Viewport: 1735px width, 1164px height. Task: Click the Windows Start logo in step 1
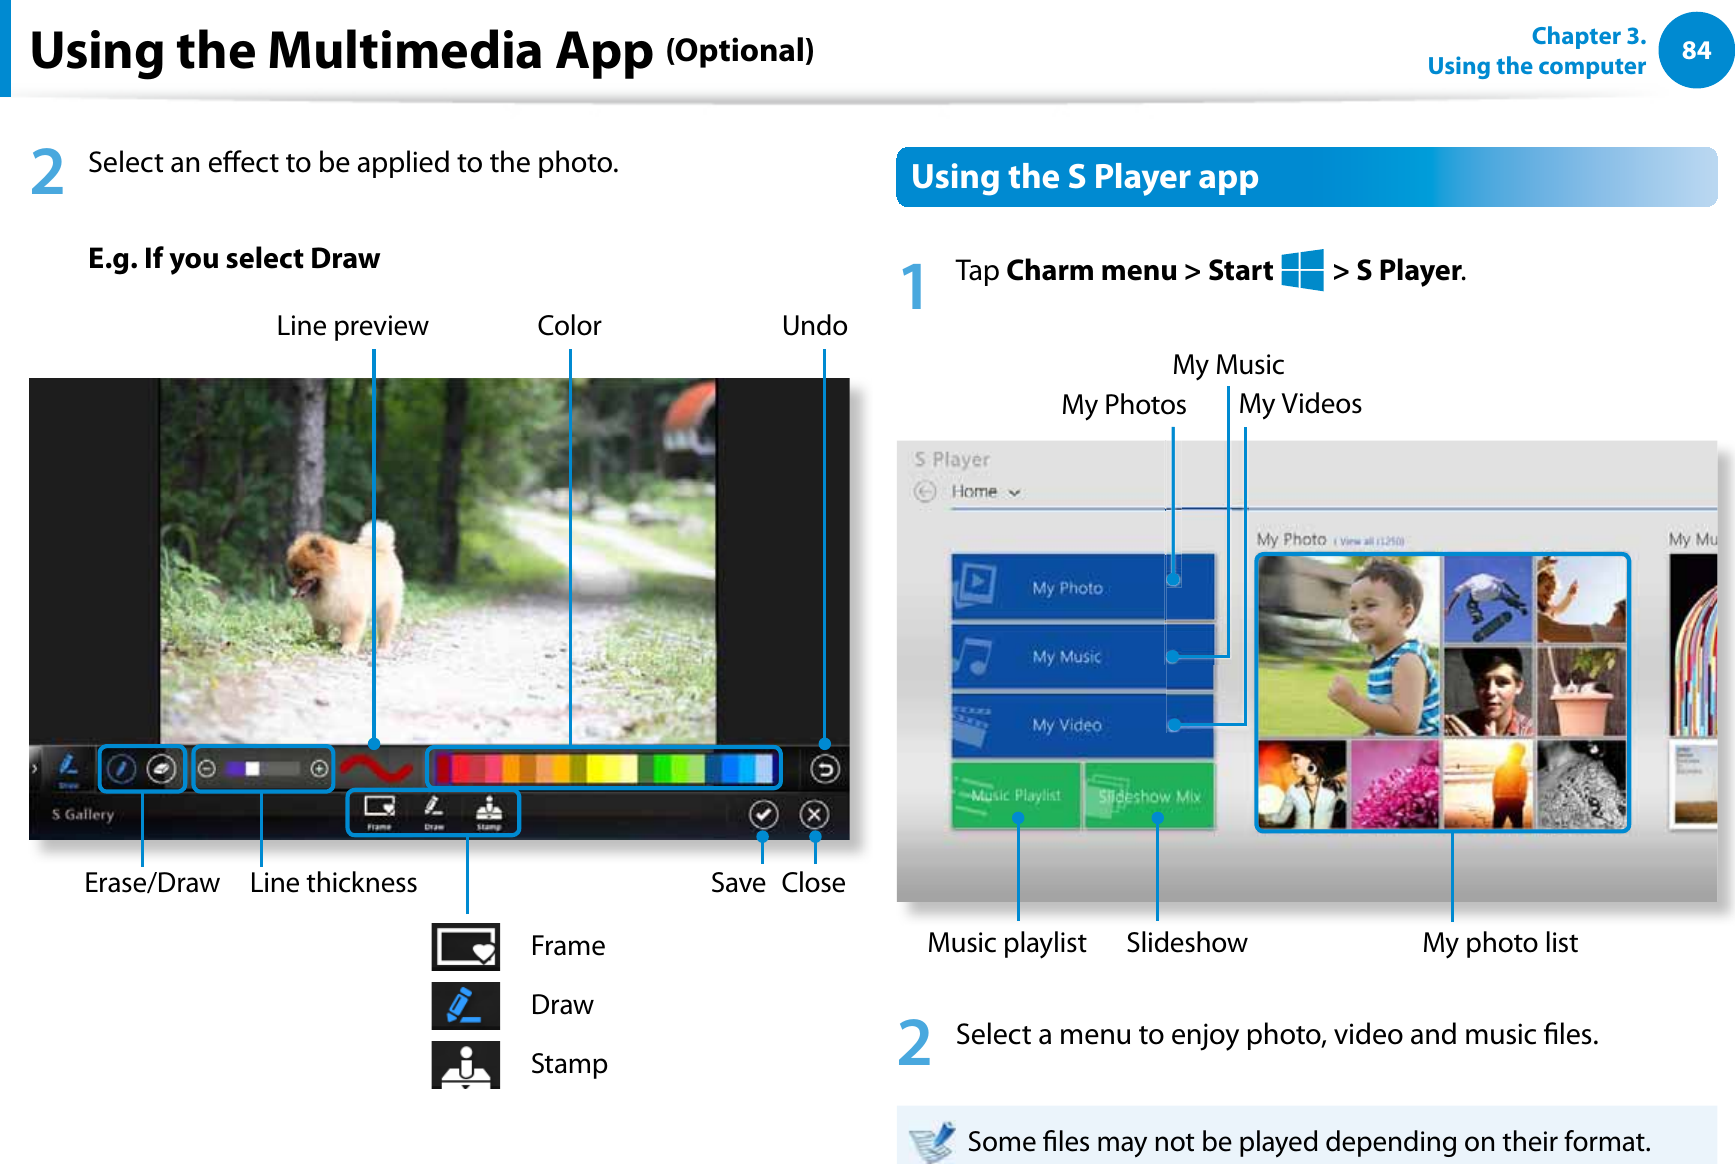[1302, 270]
